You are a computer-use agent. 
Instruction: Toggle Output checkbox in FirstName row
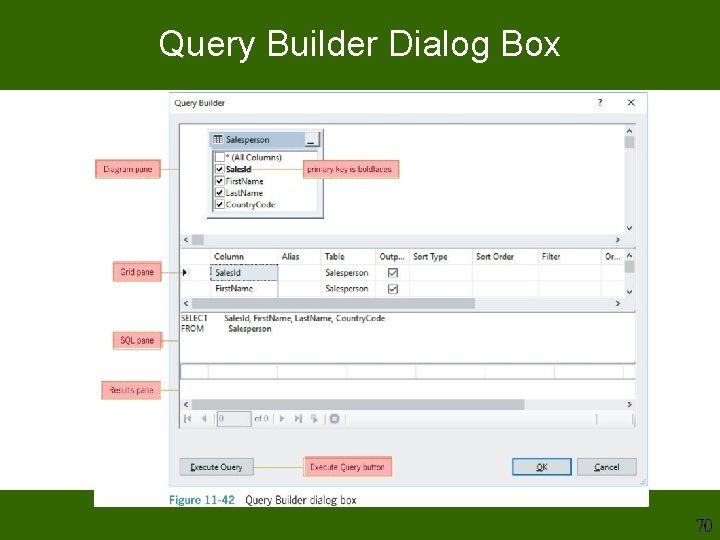point(393,289)
